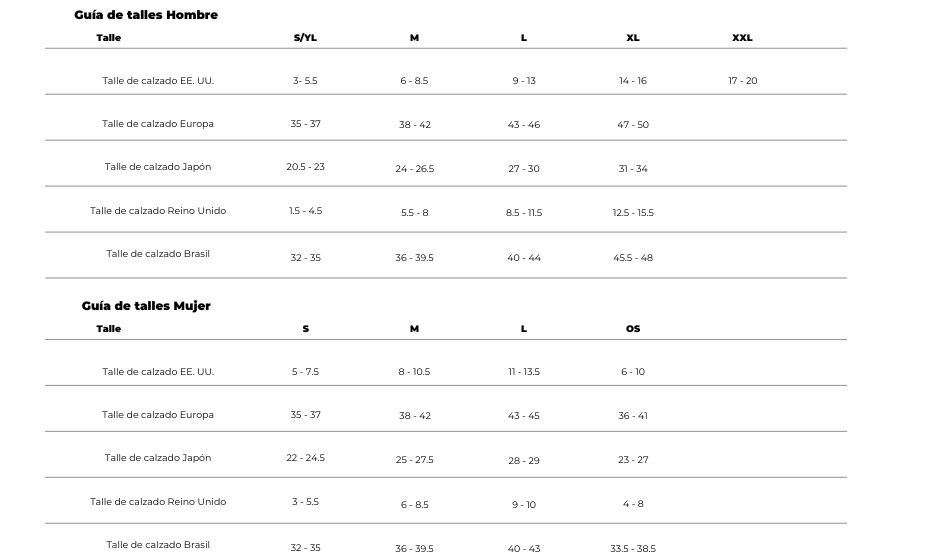This screenshot has height=557, width=948.
Task: Select the 36 - 41 Europe size cell
Action: coord(633,416)
